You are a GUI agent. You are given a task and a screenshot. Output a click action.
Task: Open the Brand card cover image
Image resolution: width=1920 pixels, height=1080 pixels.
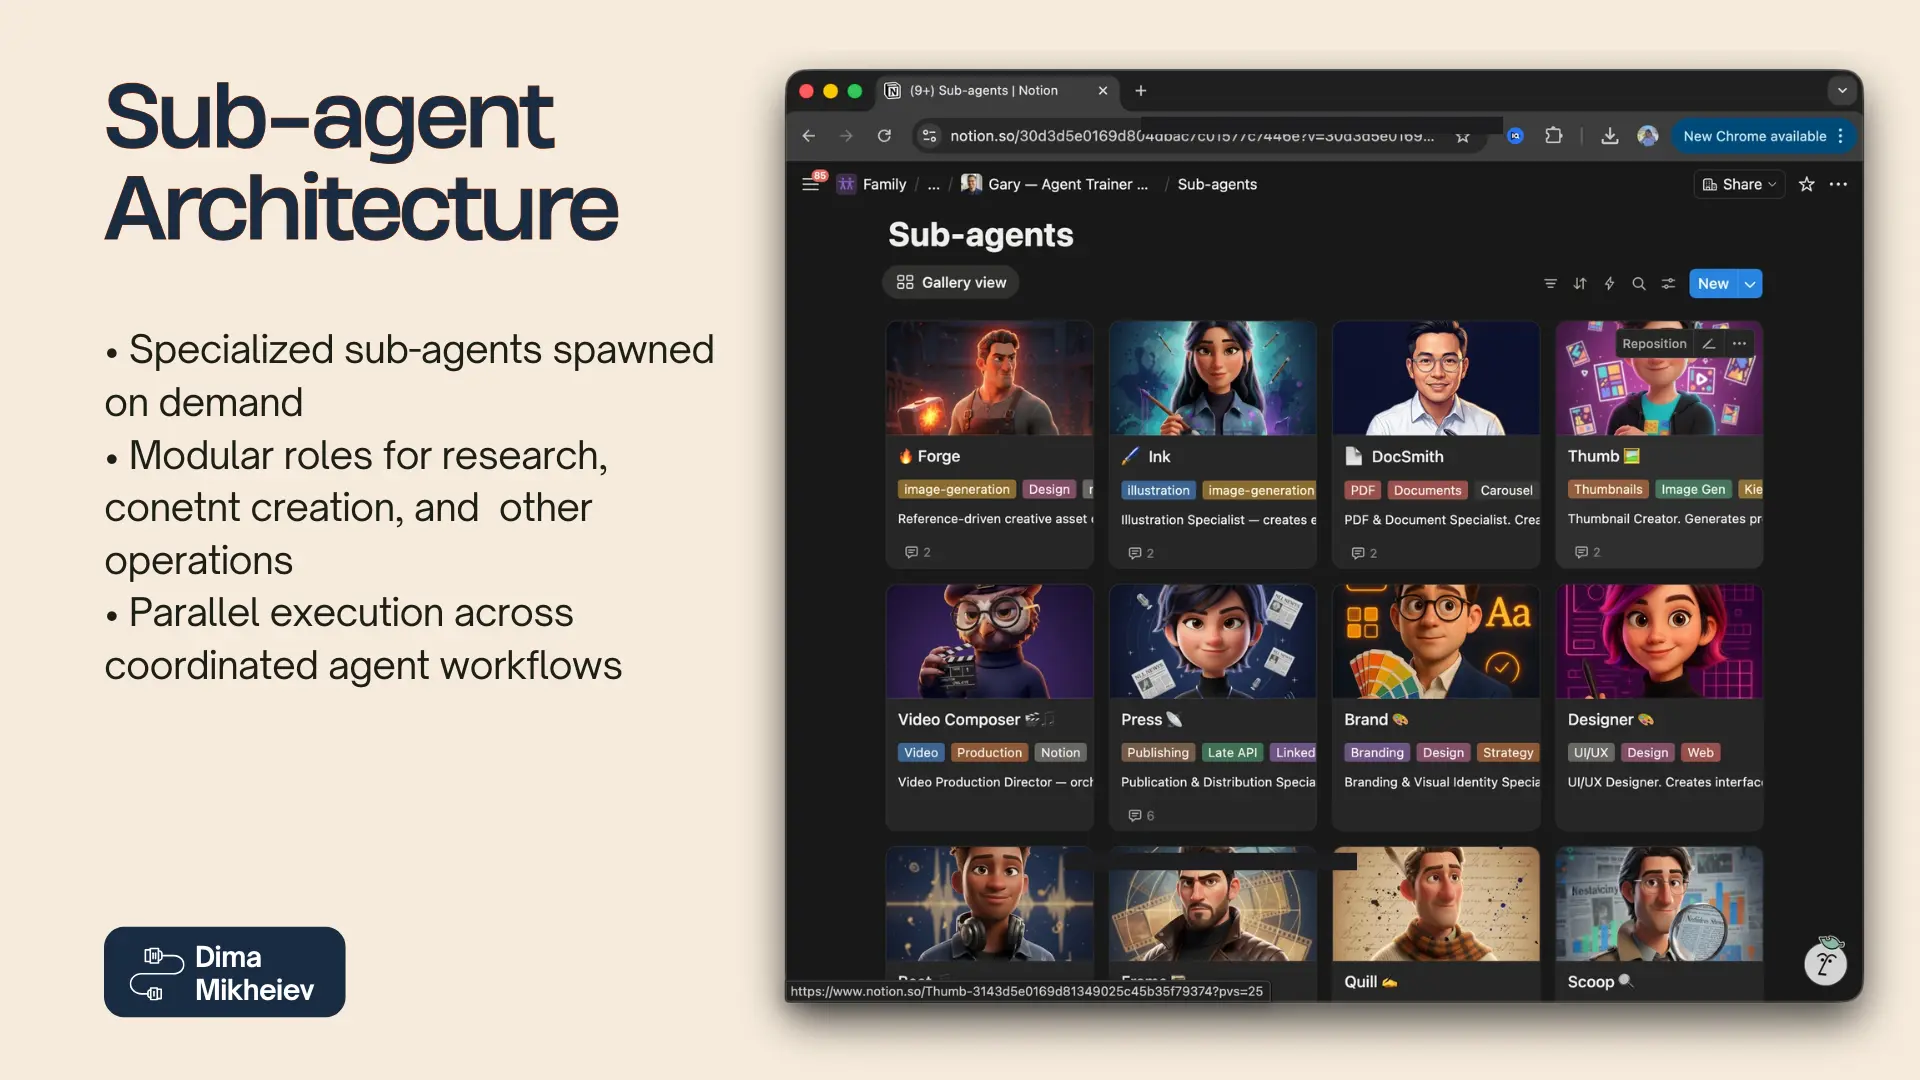pos(1435,641)
